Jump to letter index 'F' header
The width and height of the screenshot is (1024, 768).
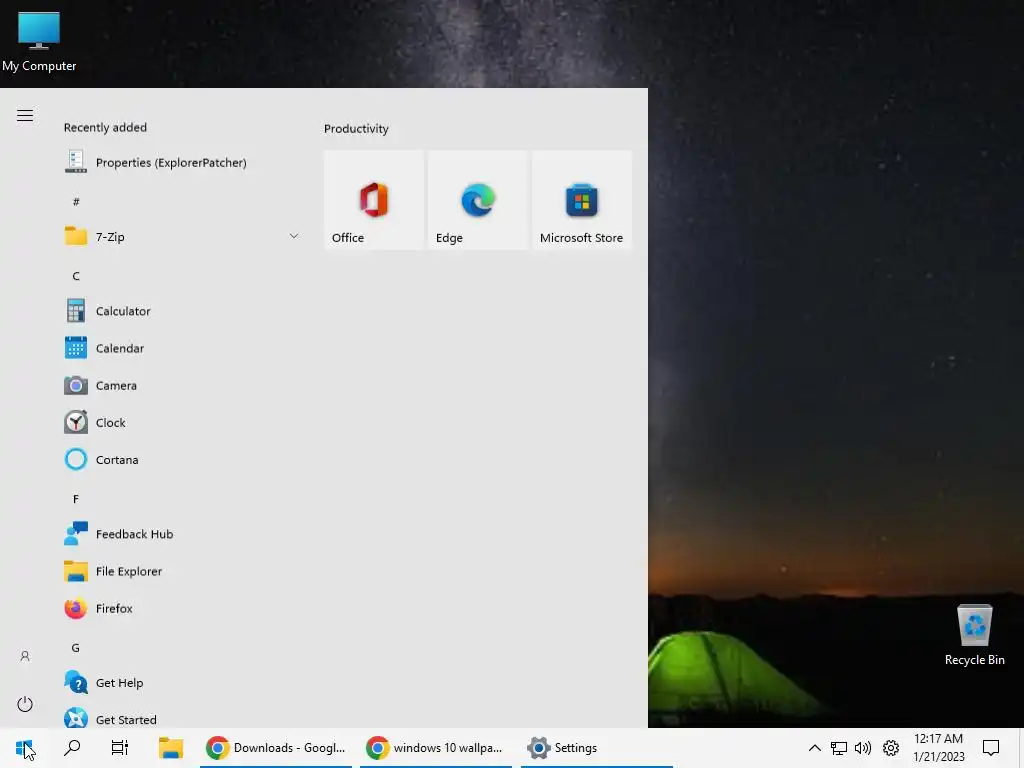point(76,499)
